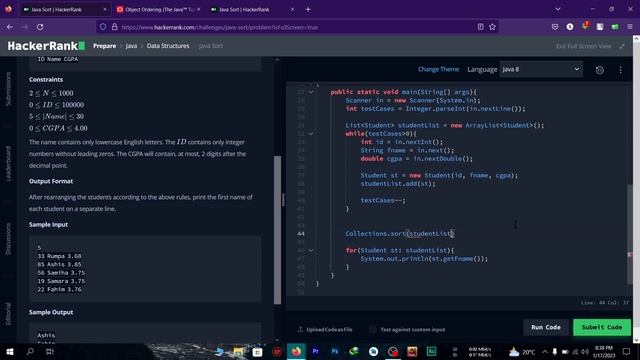Image resolution: width=640 pixels, height=360 pixels.
Task: Open the Language Java 8 dropdown
Action: (x=541, y=69)
